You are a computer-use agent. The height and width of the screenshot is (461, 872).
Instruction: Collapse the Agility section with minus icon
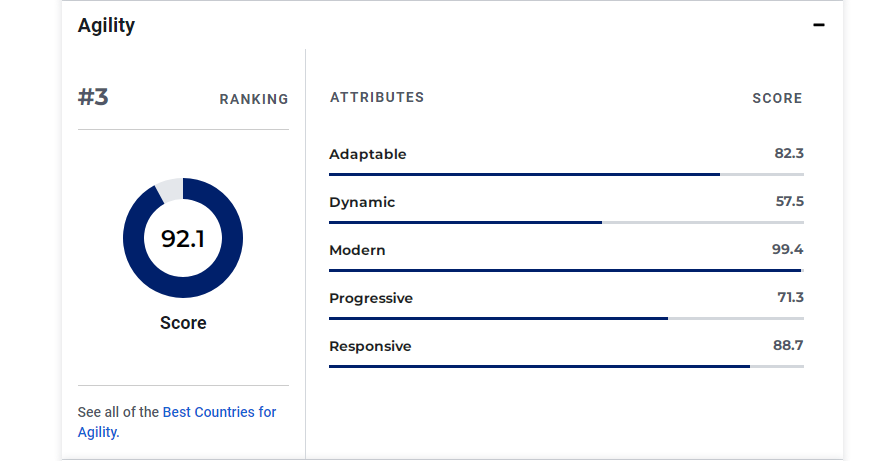tap(819, 25)
